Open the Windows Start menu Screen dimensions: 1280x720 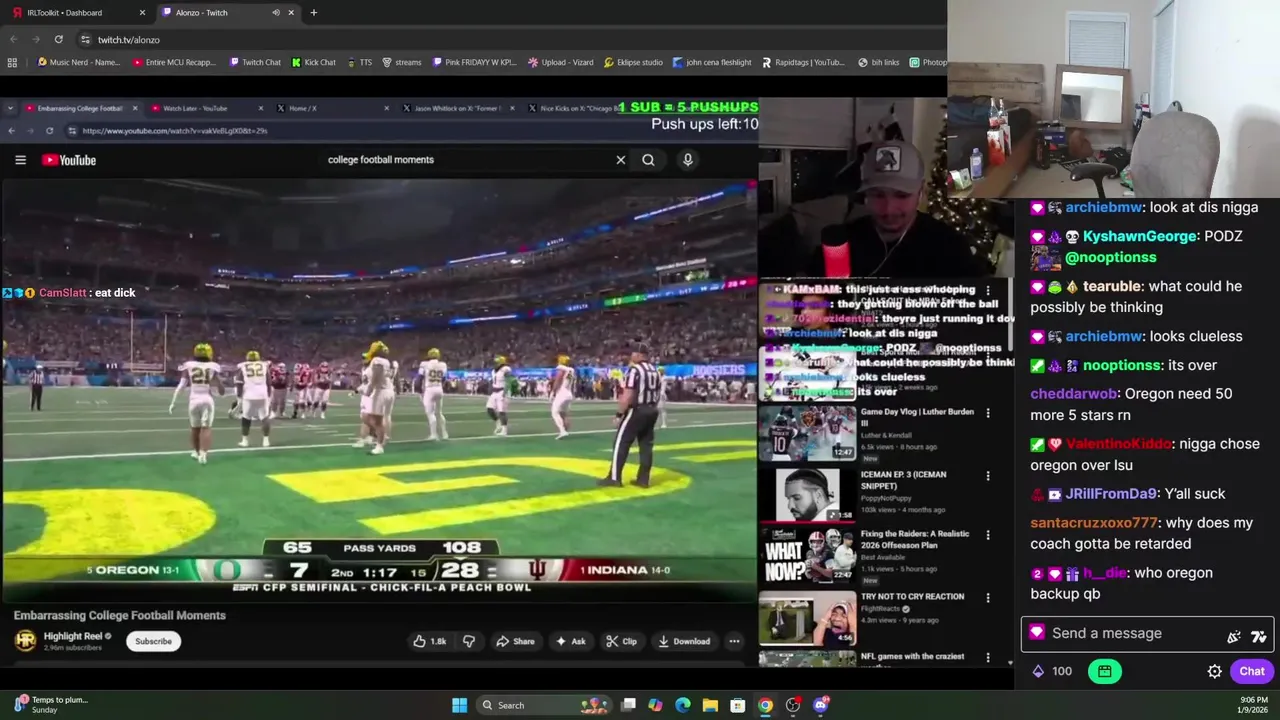(459, 705)
